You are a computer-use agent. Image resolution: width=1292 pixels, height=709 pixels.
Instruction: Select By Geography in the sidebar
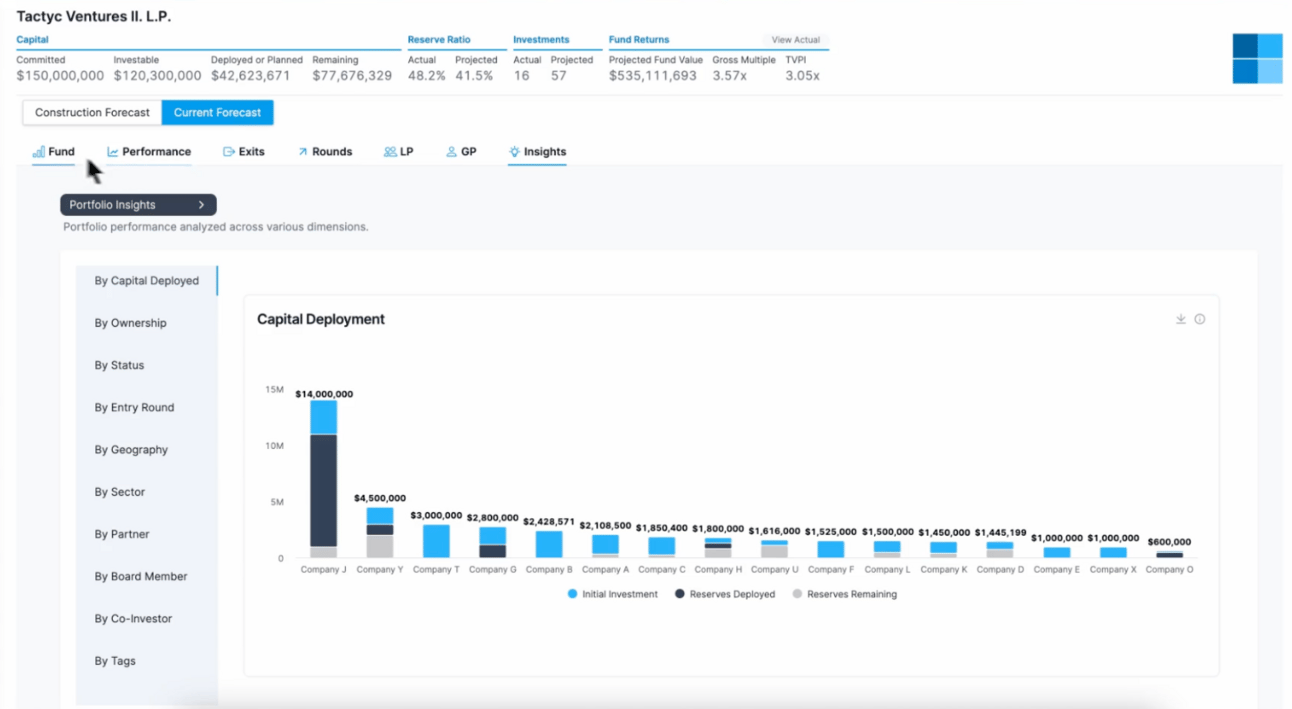pos(131,450)
